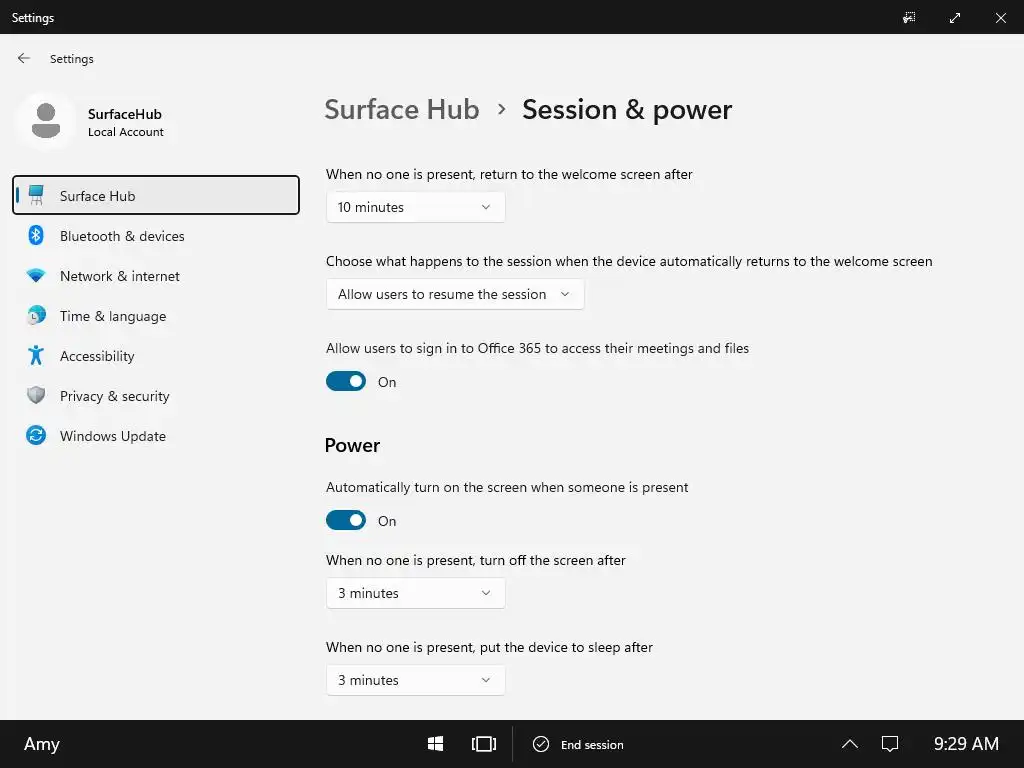Click the Windows Update sync icon
This screenshot has width=1024, height=768.
(36, 435)
